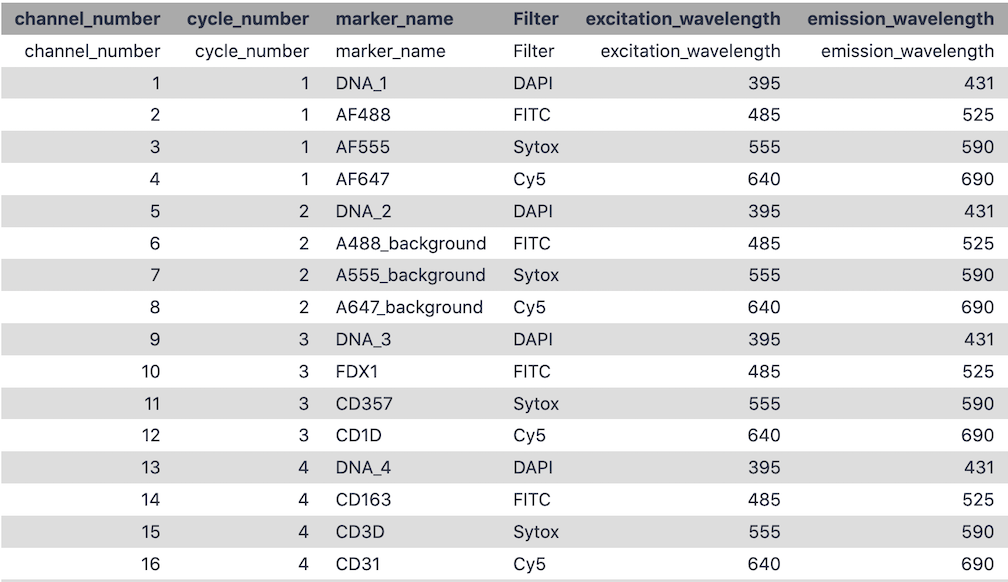Click the bold Filter column header
Viewport: 1008px width, 582px height.
coord(536,19)
